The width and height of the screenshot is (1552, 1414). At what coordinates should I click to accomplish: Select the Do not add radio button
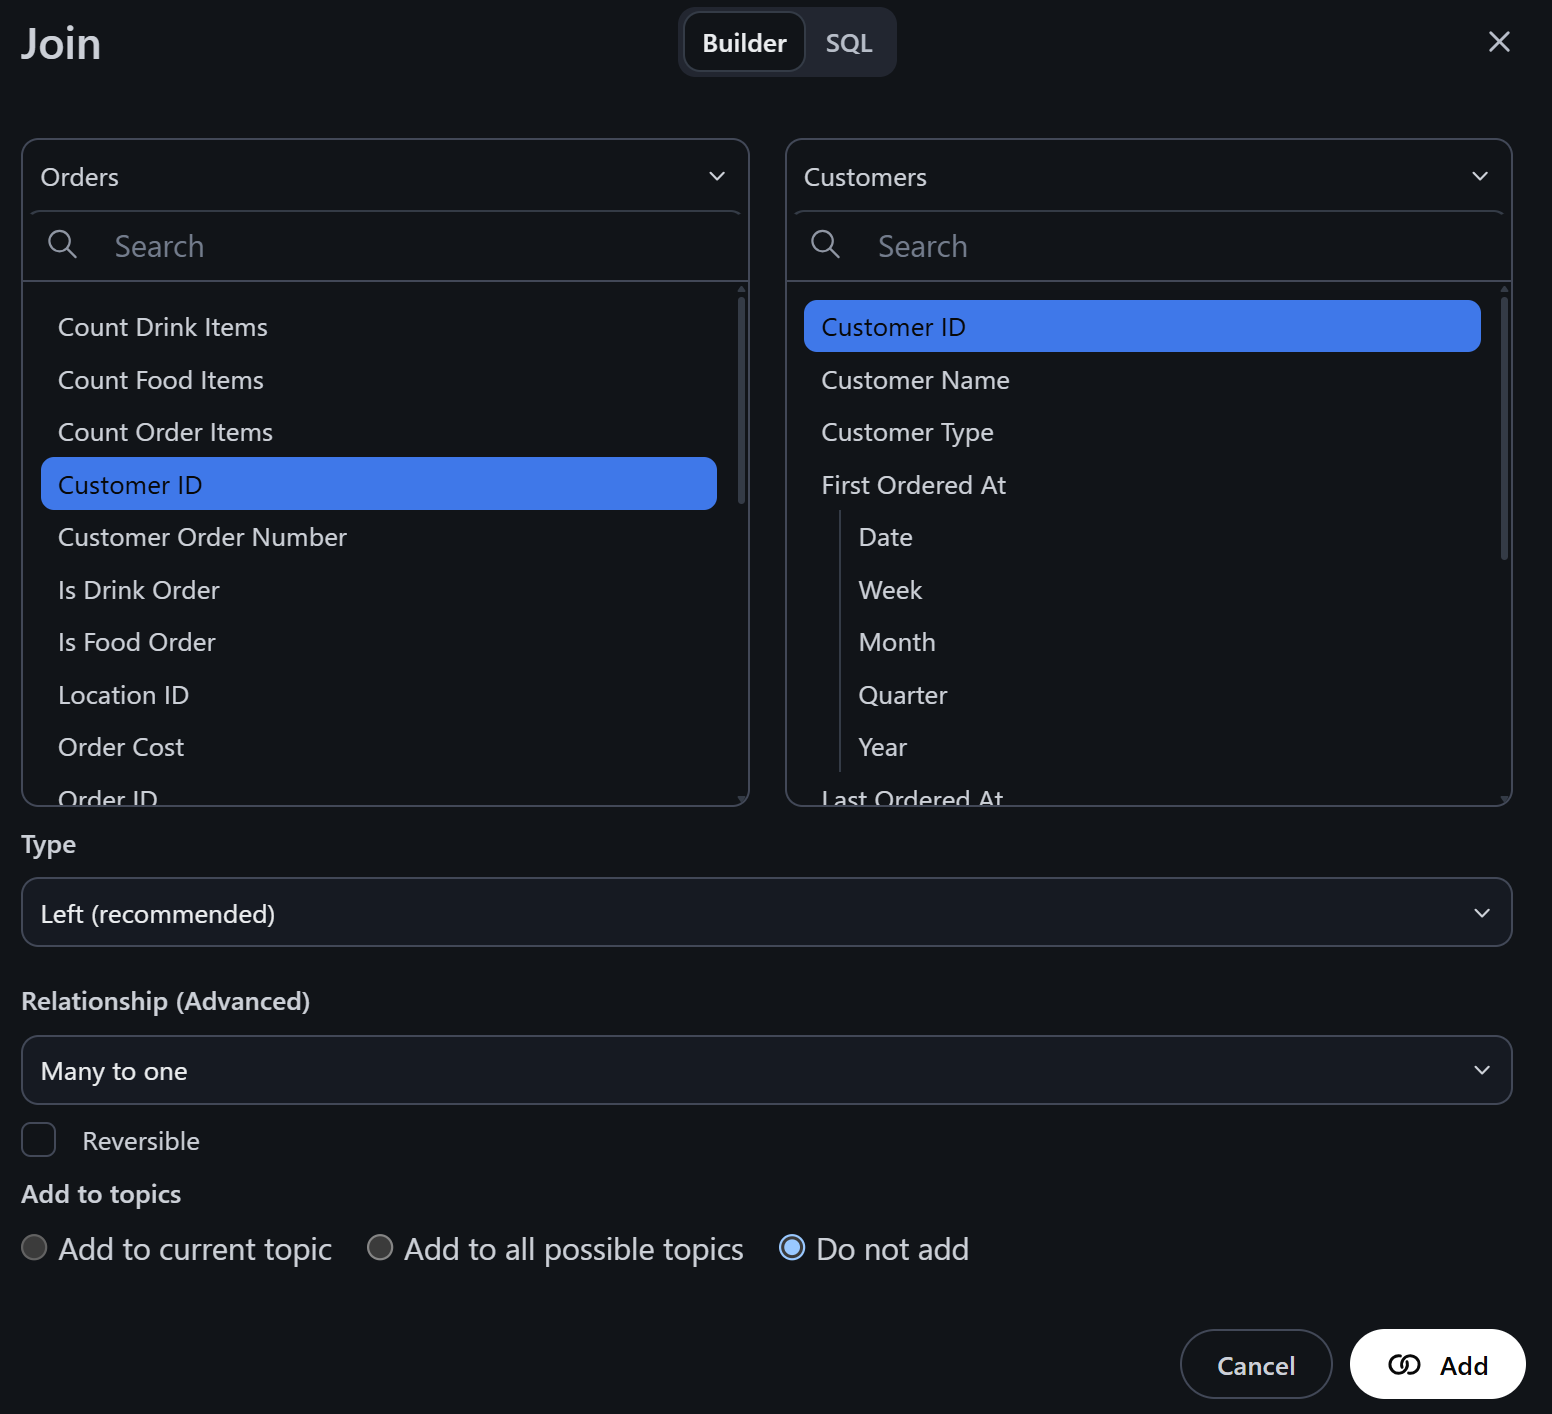click(x=792, y=1248)
